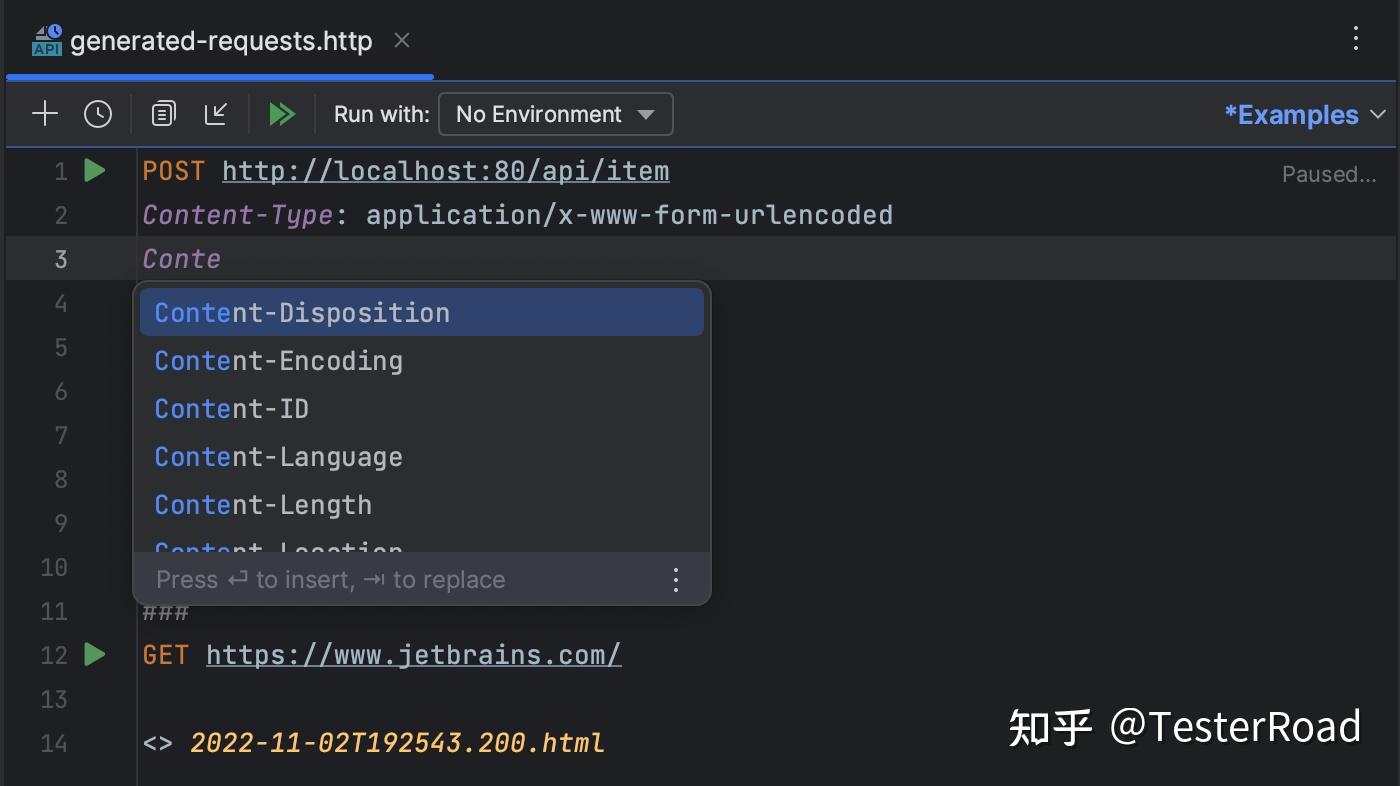Pick Content-Length from the popup list
Image resolution: width=1400 pixels, height=786 pixels.
tap(263, 504)
